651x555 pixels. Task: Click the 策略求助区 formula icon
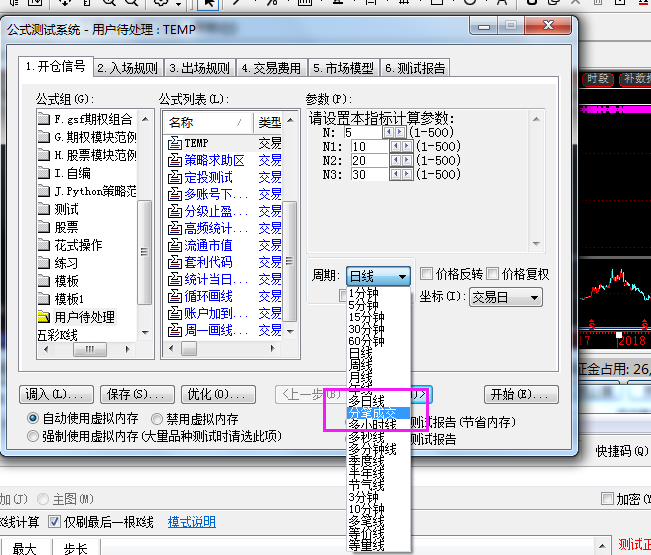tap(174, 159)
